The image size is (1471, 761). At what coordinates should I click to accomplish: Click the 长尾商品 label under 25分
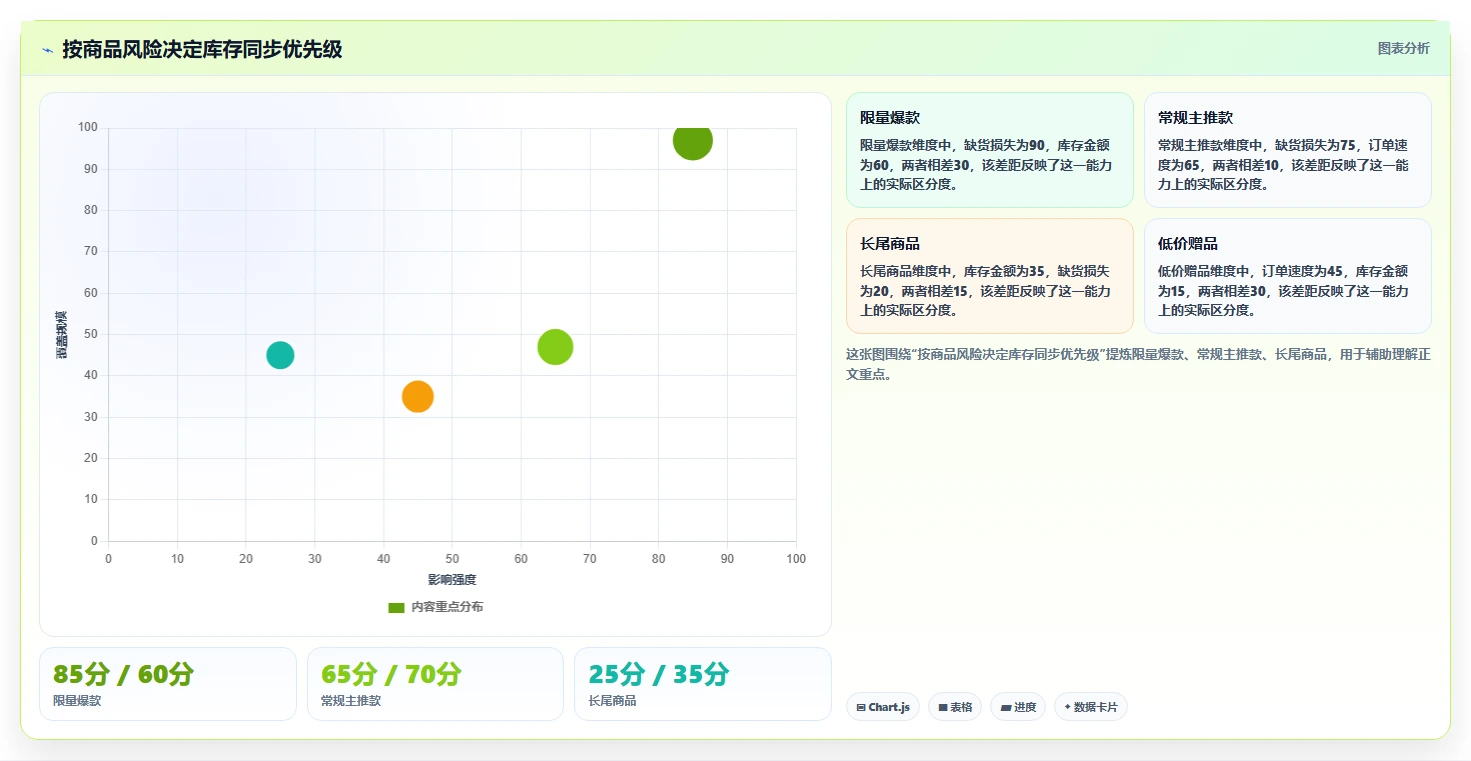click(x=613, y=701)
